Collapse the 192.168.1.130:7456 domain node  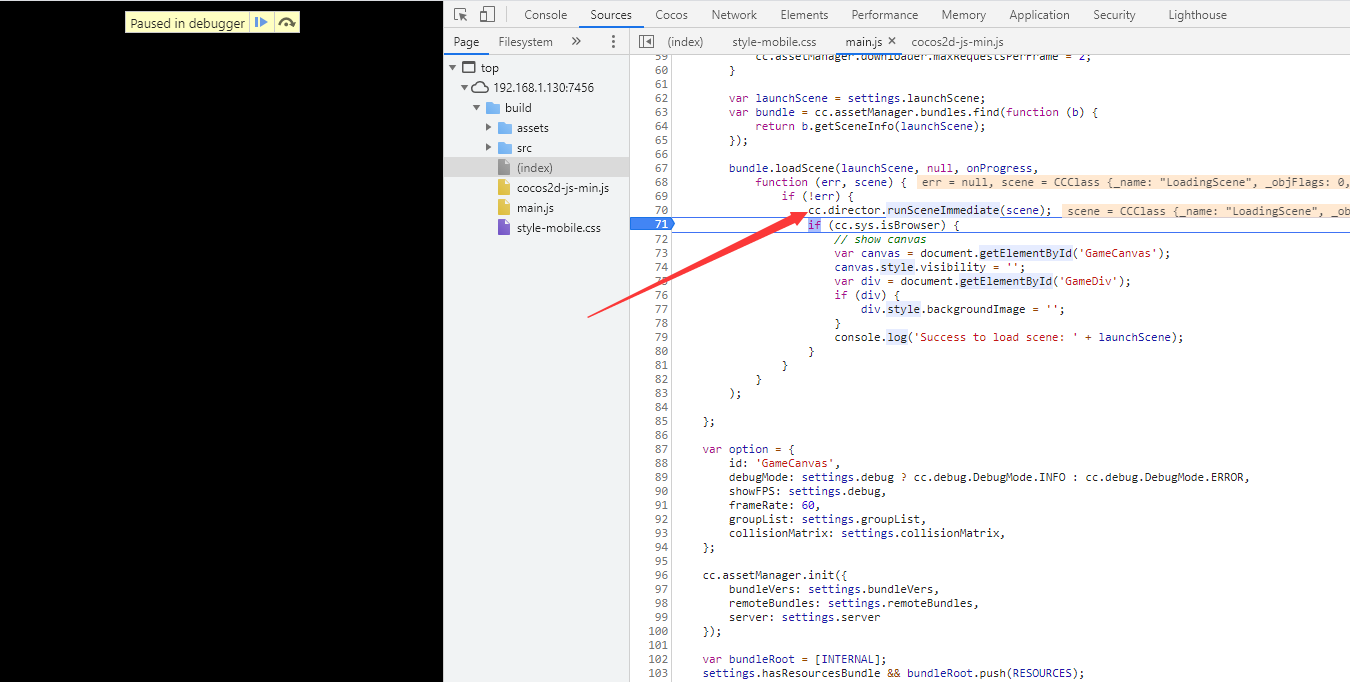tap(464, 88)
